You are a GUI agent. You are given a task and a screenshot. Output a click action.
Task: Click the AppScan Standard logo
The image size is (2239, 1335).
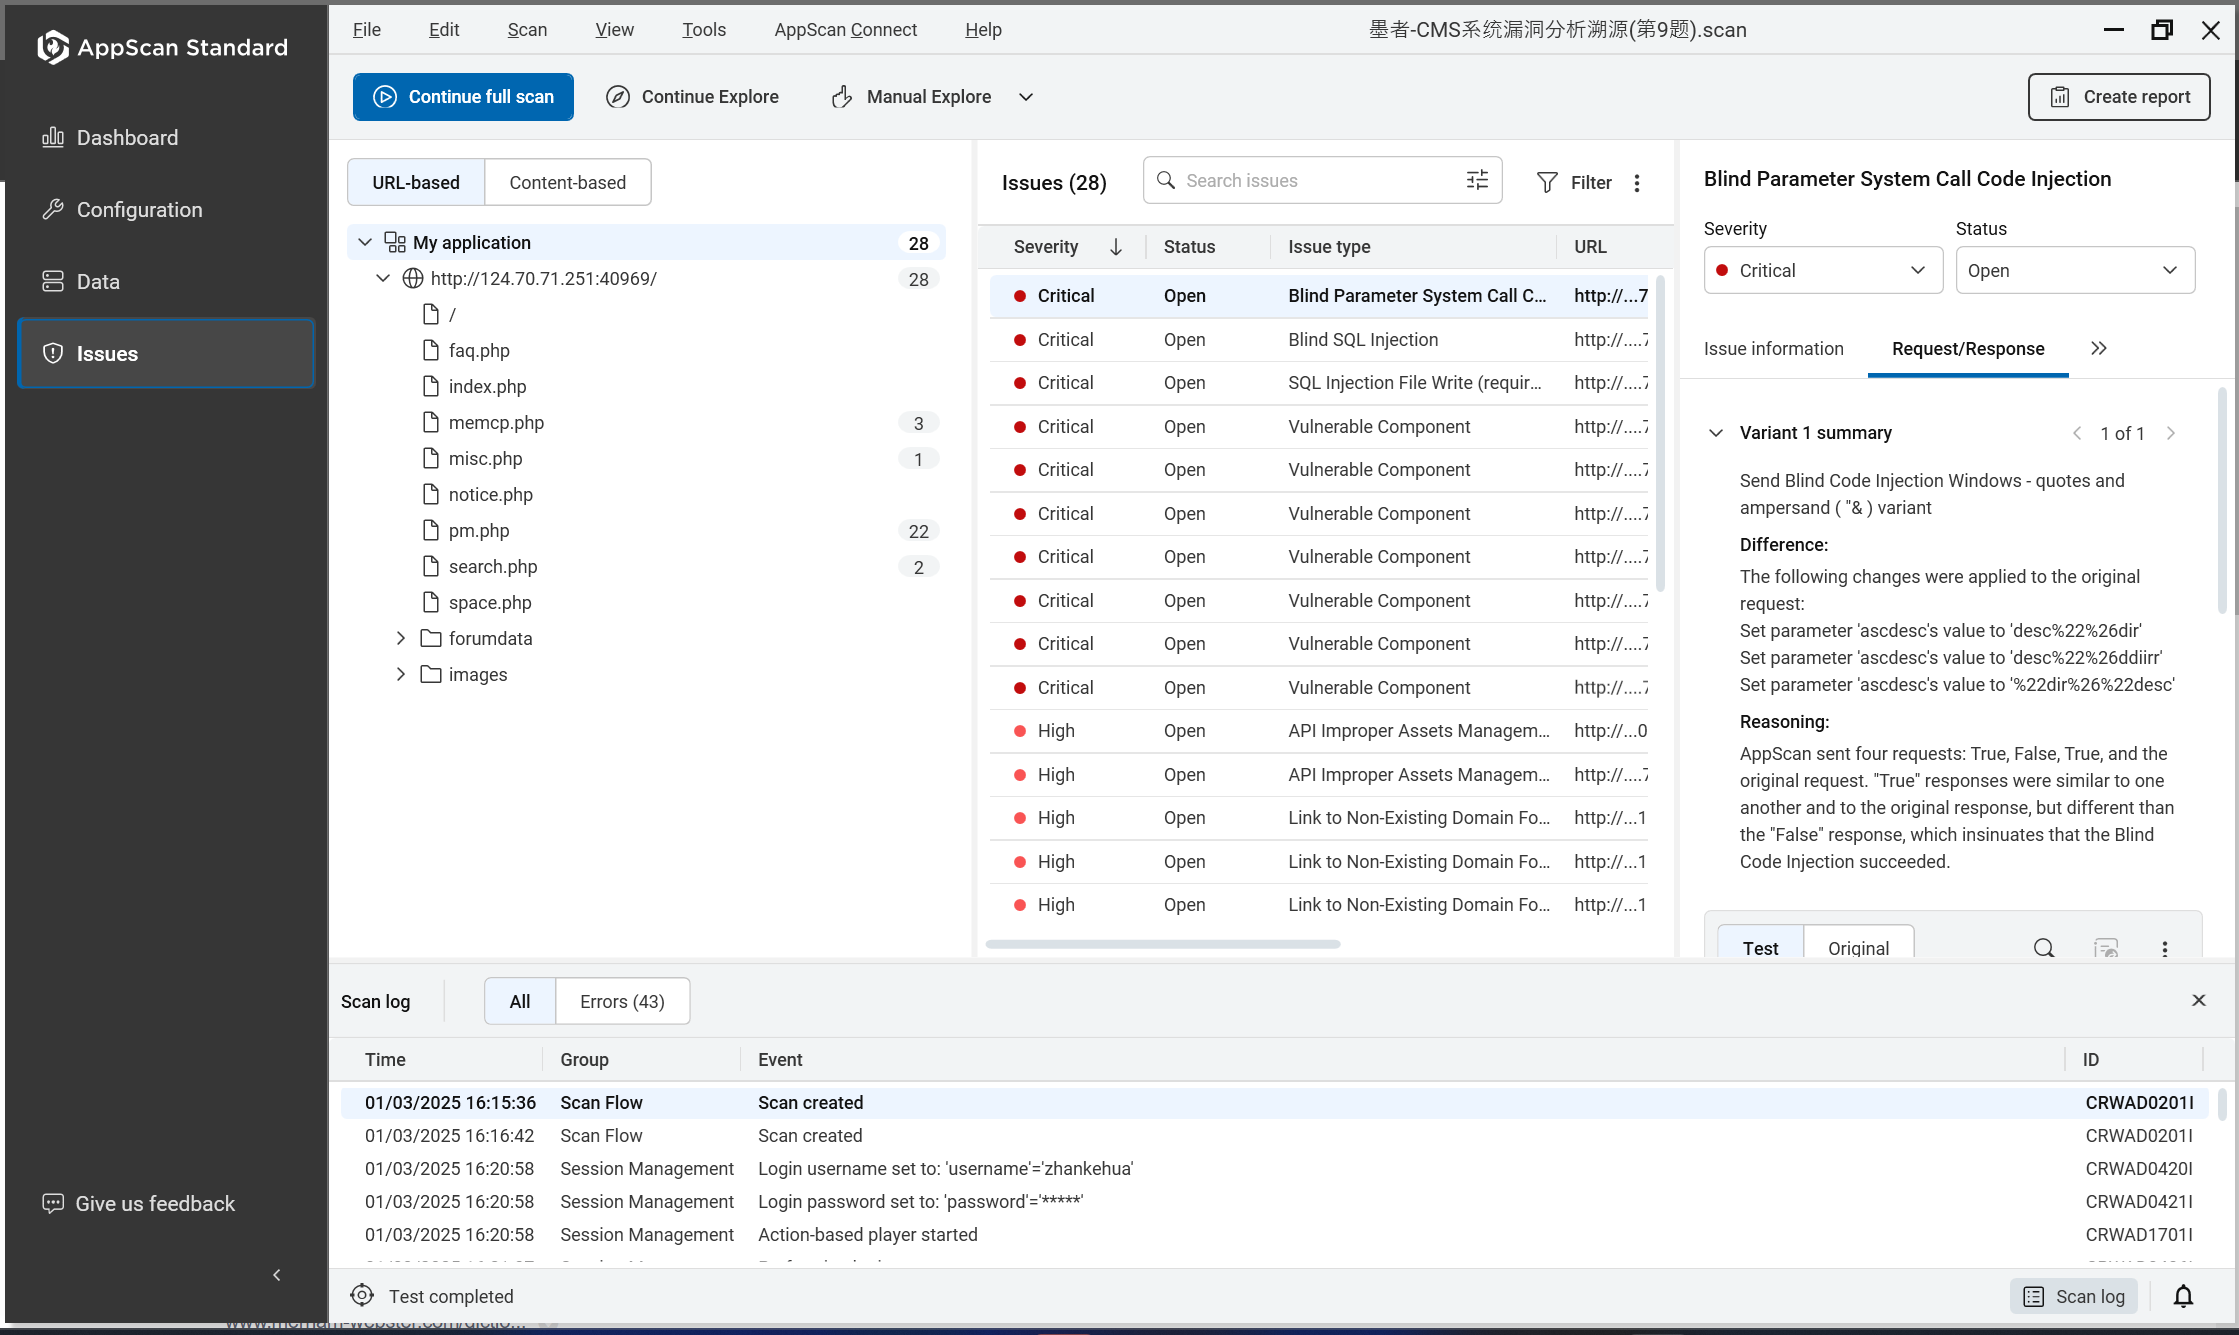162,47
